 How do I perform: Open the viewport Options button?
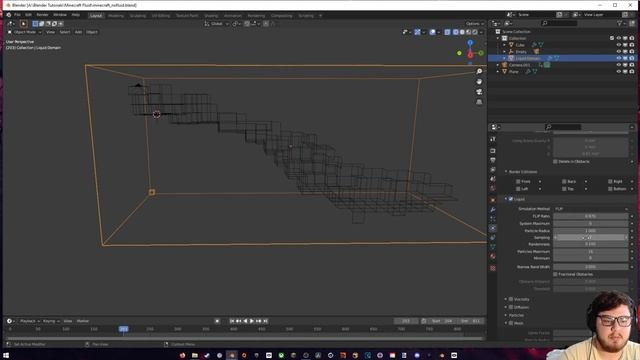474,24
